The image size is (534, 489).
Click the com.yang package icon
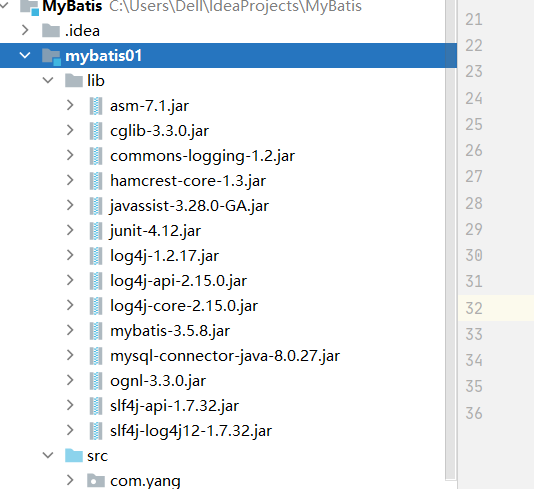pyautogui.click(x=96, y=480)
